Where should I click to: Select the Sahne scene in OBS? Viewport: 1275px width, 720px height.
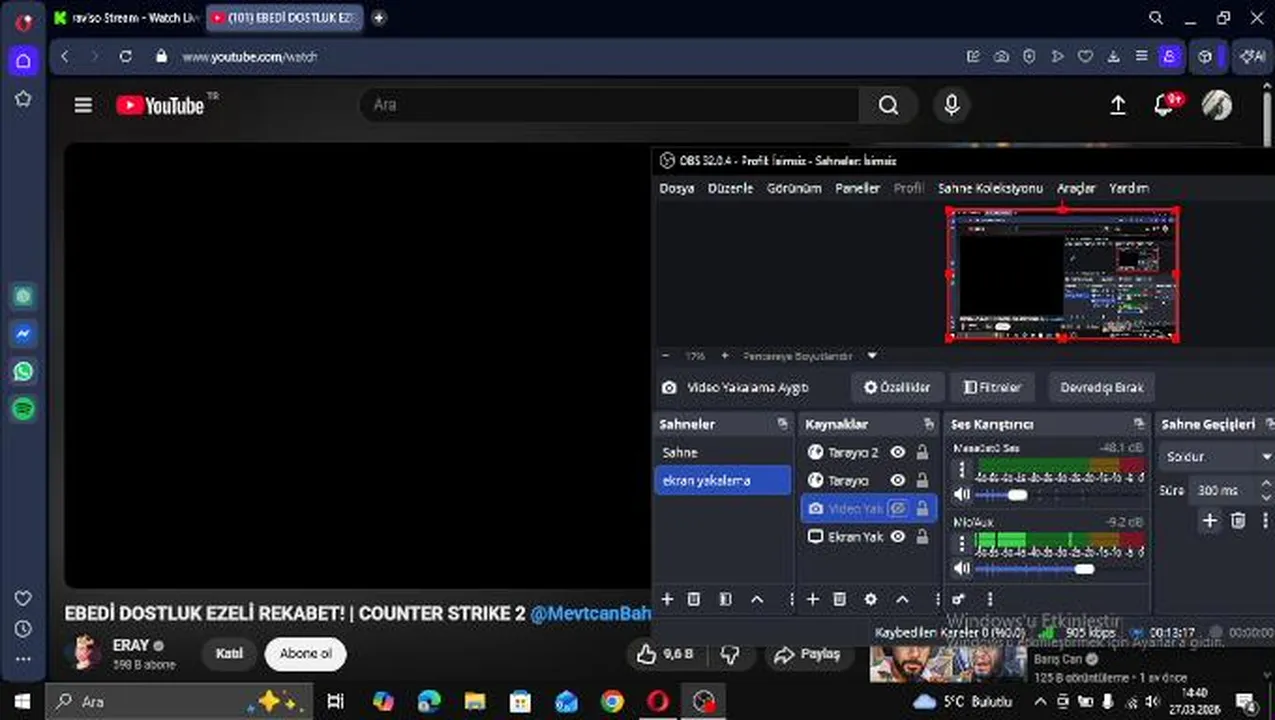(x=724, y=453)
